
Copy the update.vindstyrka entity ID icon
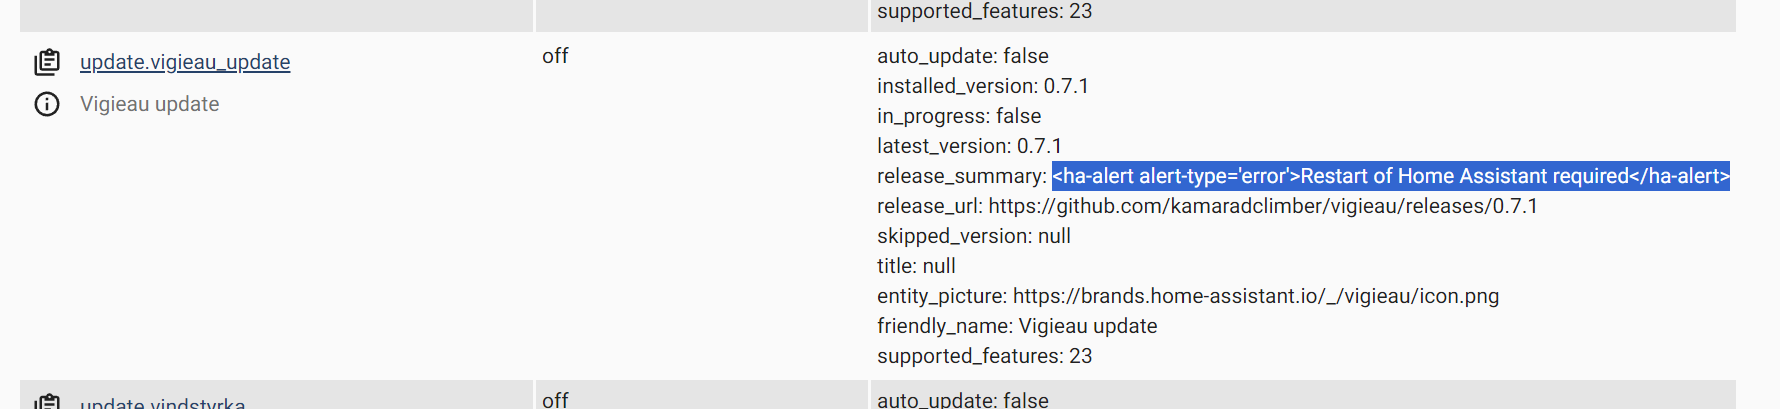tap(47, 402)
